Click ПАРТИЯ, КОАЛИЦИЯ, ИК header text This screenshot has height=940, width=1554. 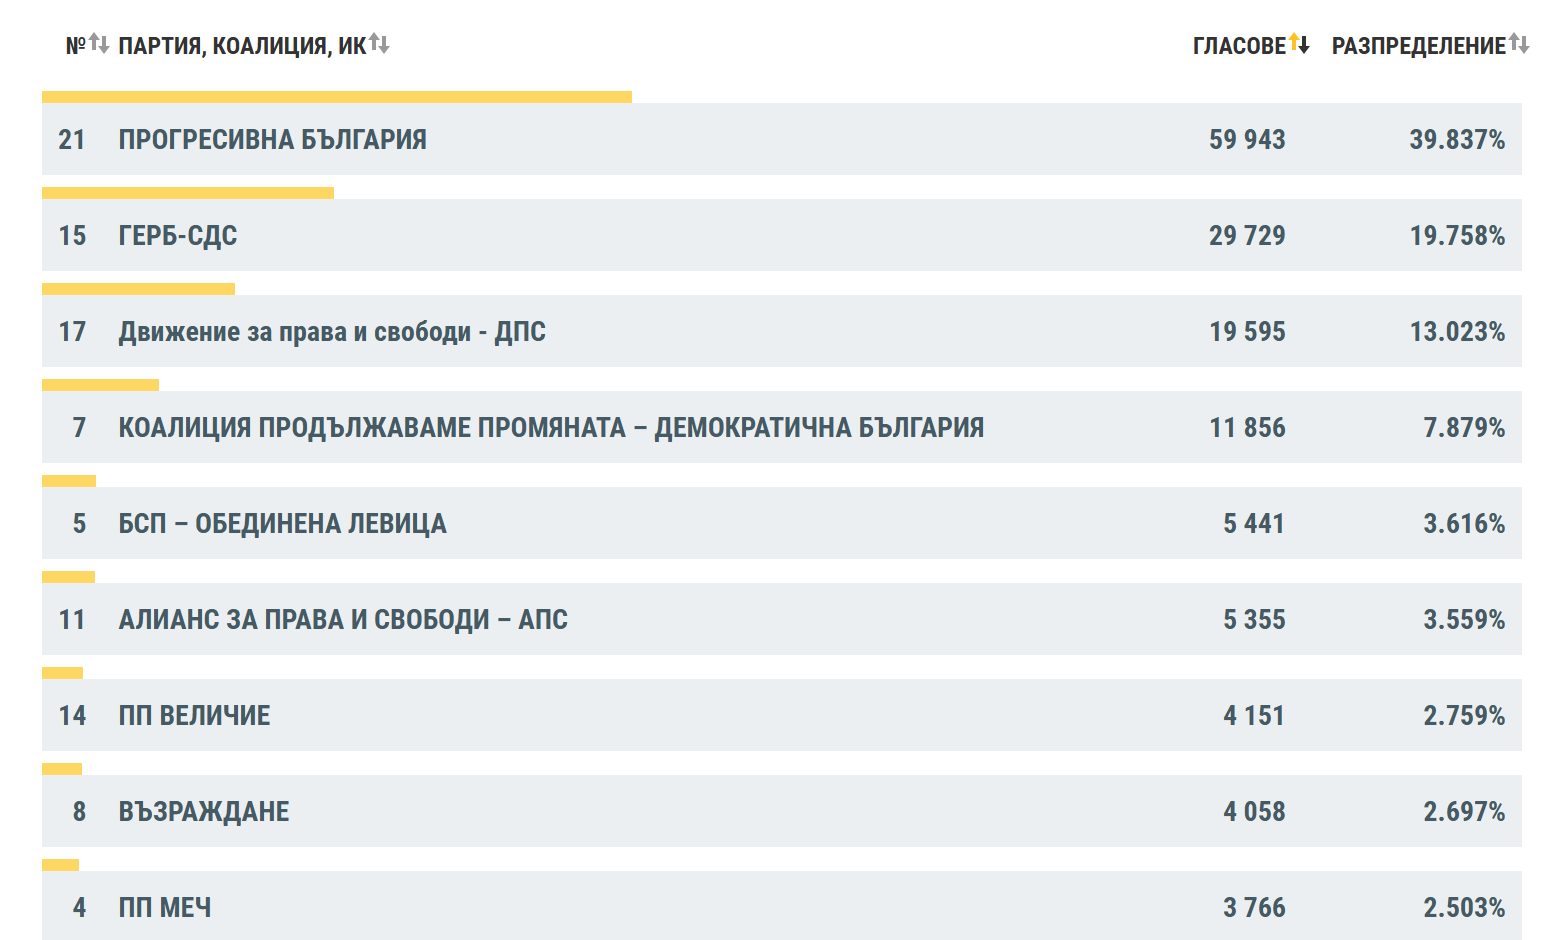[x=242, y=46]
